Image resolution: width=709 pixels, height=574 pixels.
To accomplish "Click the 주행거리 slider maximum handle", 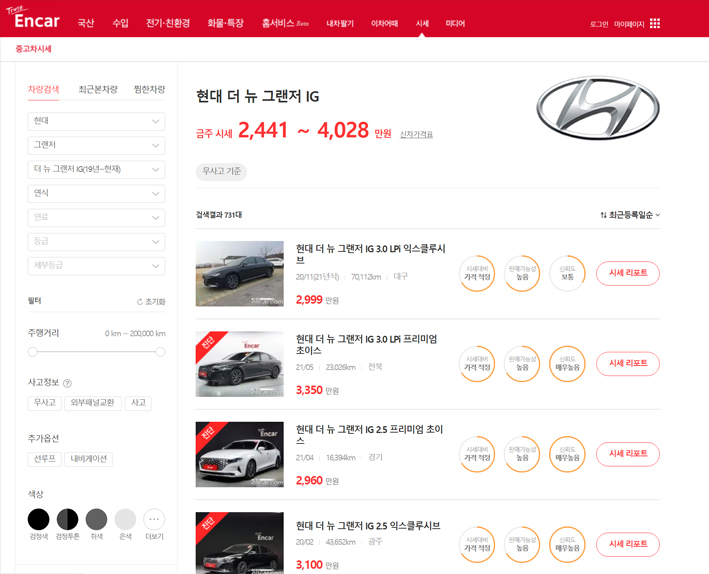I will pos(161,351).
